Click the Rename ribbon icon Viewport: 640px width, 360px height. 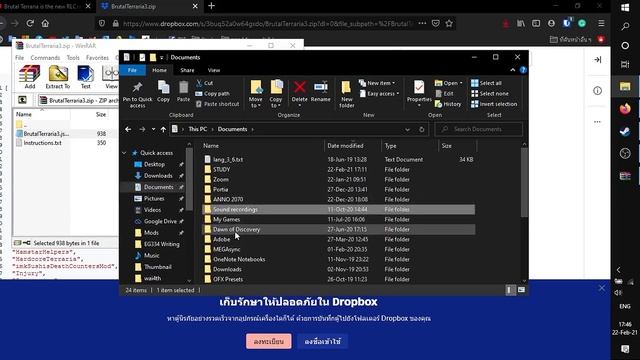320,91
